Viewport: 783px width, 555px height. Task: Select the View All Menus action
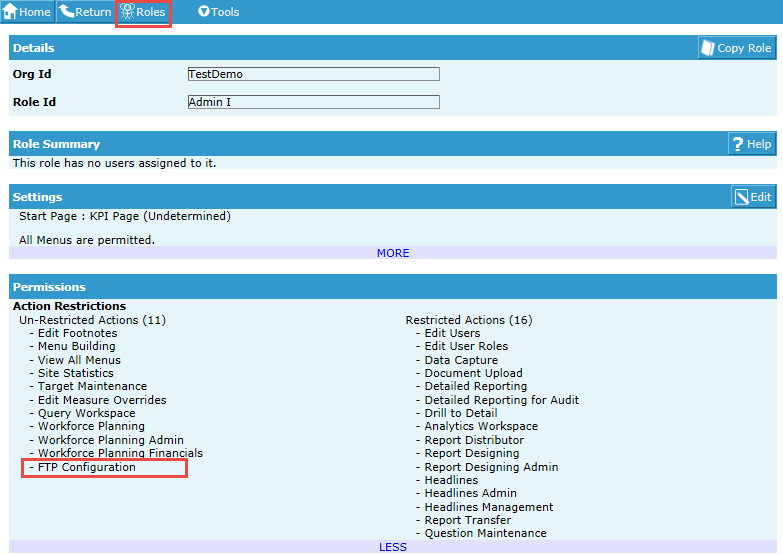[x=79, y=360]
